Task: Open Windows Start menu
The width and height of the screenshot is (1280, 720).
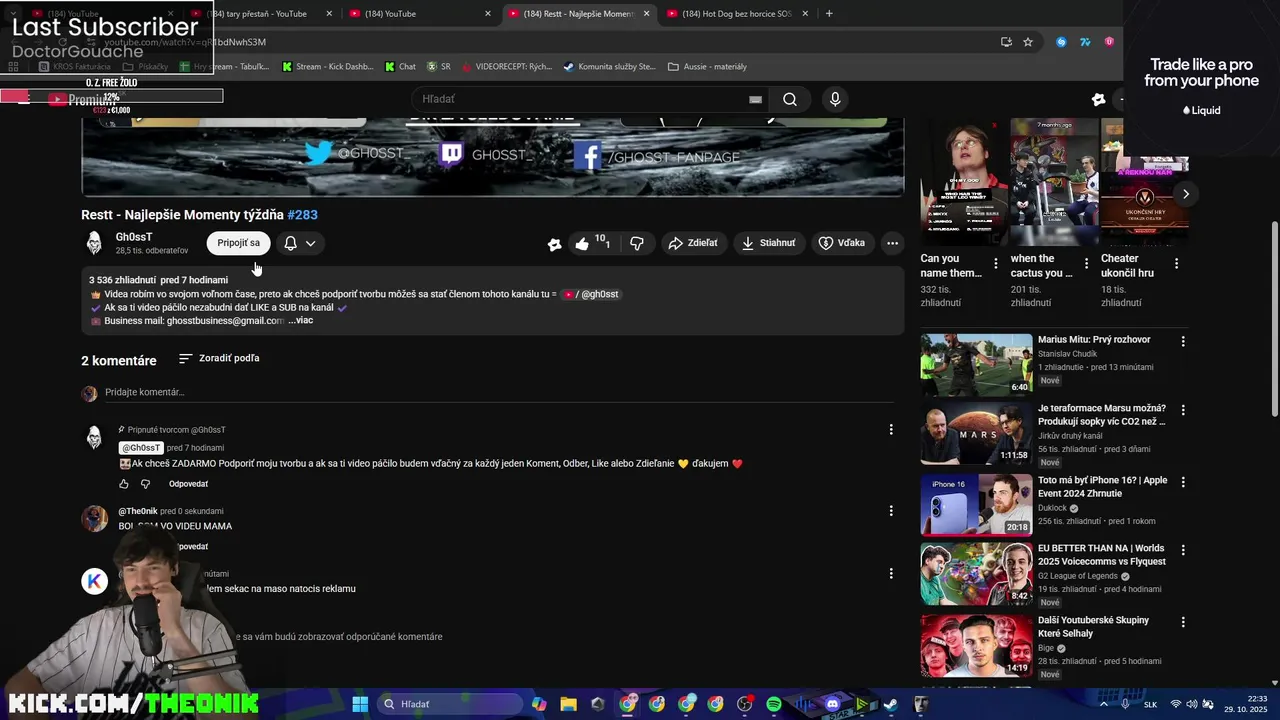Action: [x=360, y=704]
